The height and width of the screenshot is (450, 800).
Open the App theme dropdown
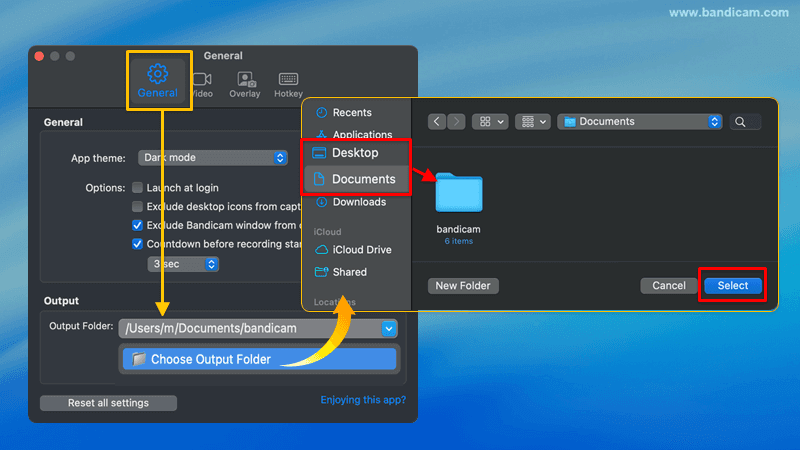coord(213,157)
